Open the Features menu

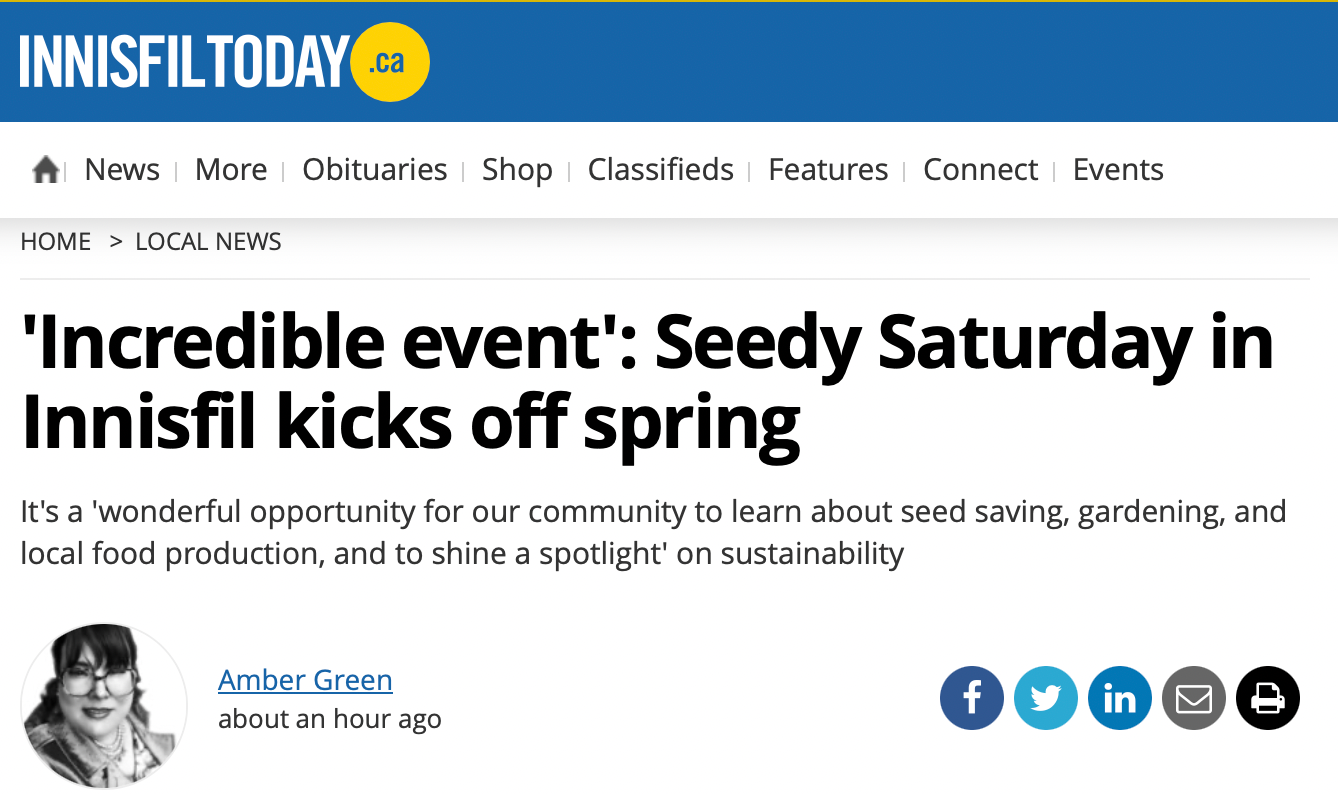[828, 170]
